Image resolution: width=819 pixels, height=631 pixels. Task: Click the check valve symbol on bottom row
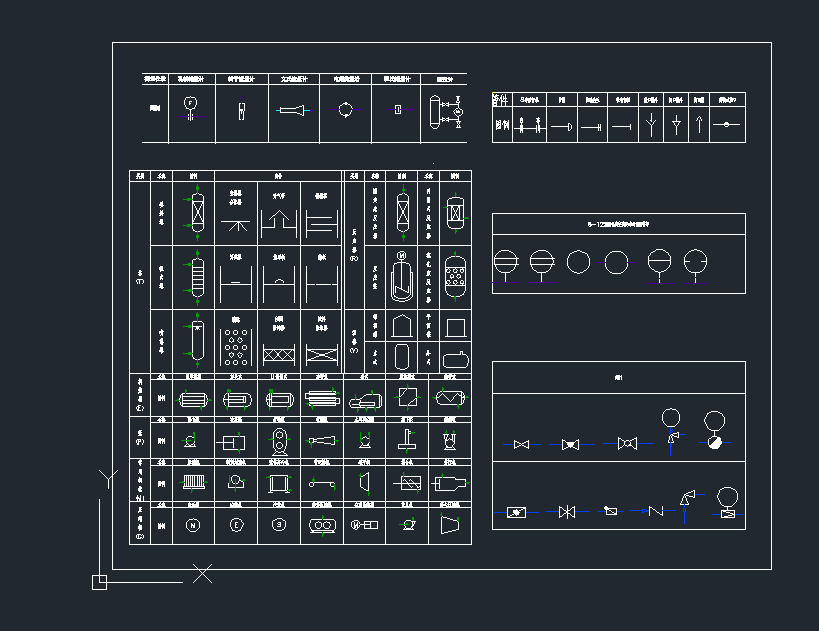tap(656, 511)
